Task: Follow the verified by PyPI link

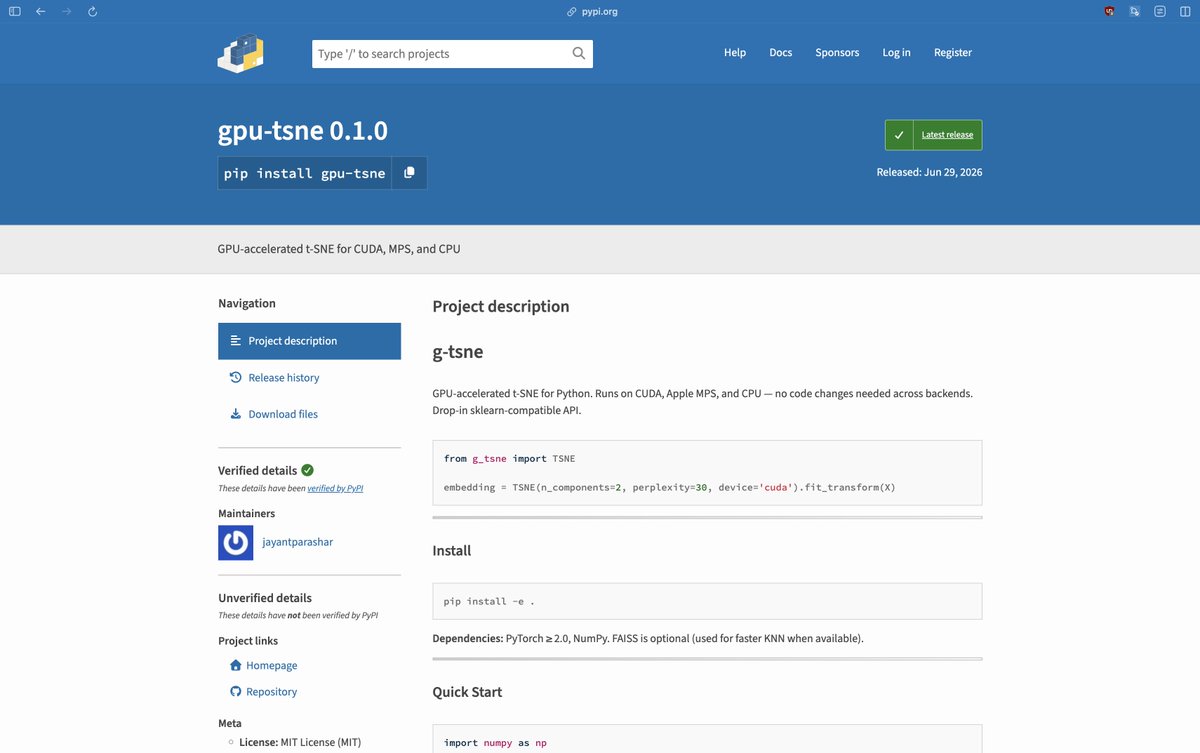Action: coord(335,489)
